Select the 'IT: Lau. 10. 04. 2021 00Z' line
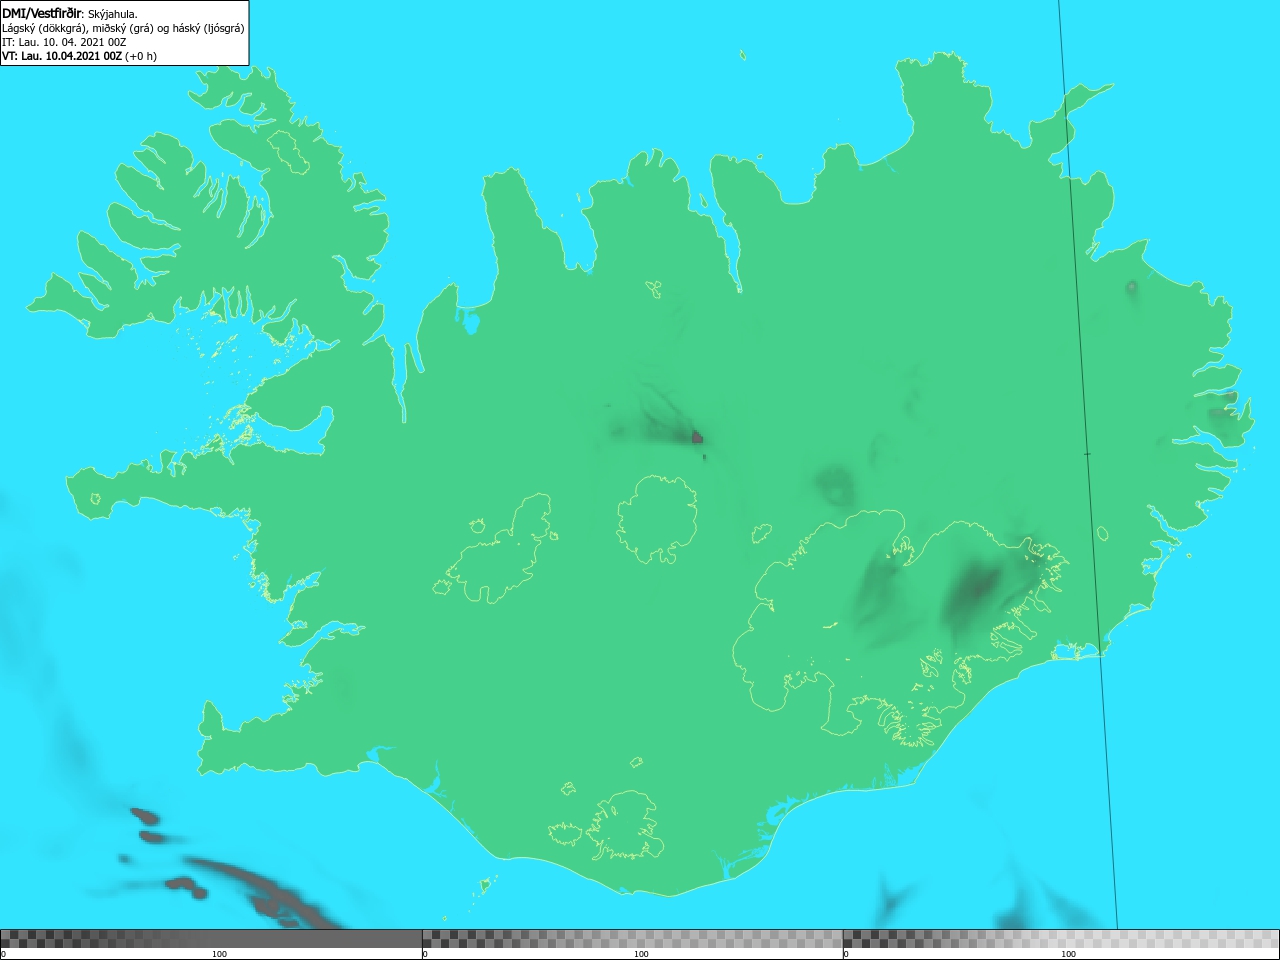The height and width of the screenshot is (960, 1280). pyautogui.click(x=64, y=42)
